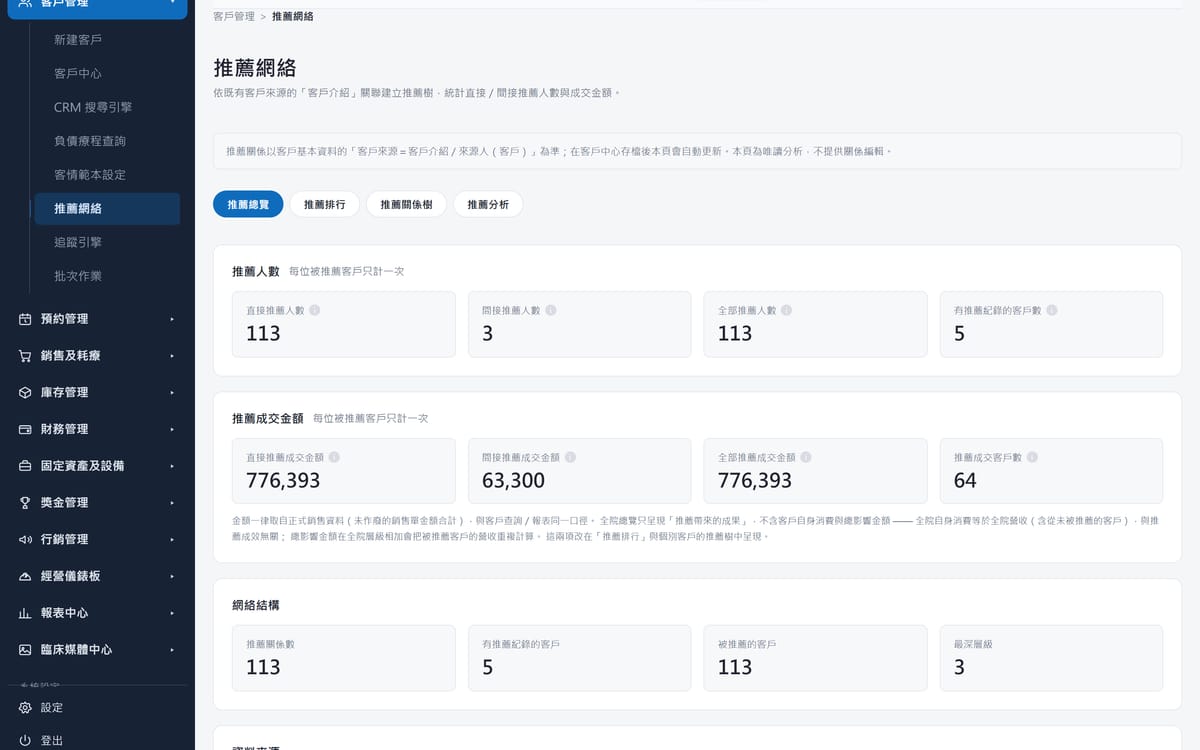Click the 64 推薦成交客戶數 value

click(x=965, y=481)
